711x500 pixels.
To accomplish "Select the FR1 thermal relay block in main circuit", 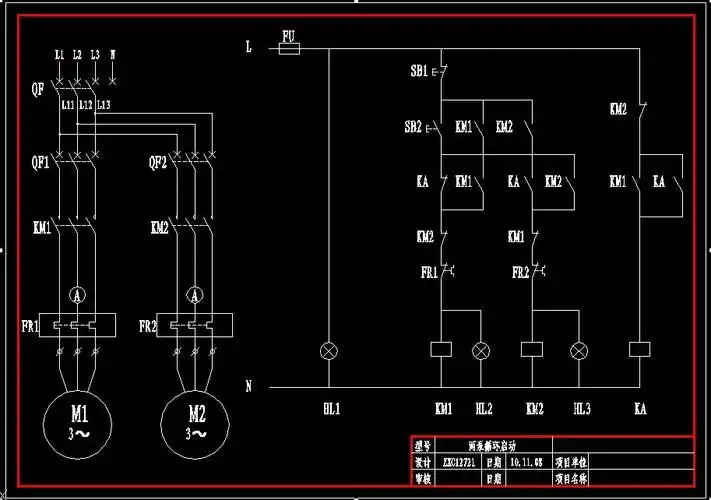I will [77, 325].
